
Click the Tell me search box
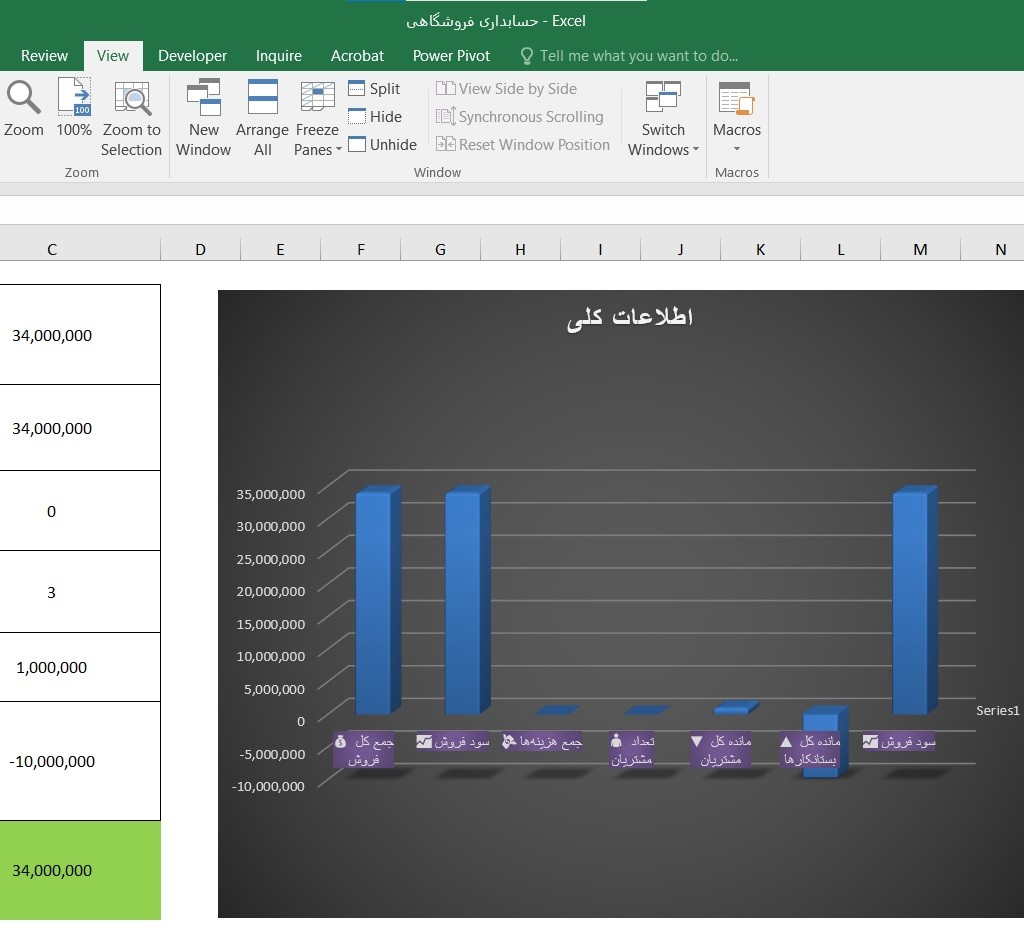coord(638,56)
